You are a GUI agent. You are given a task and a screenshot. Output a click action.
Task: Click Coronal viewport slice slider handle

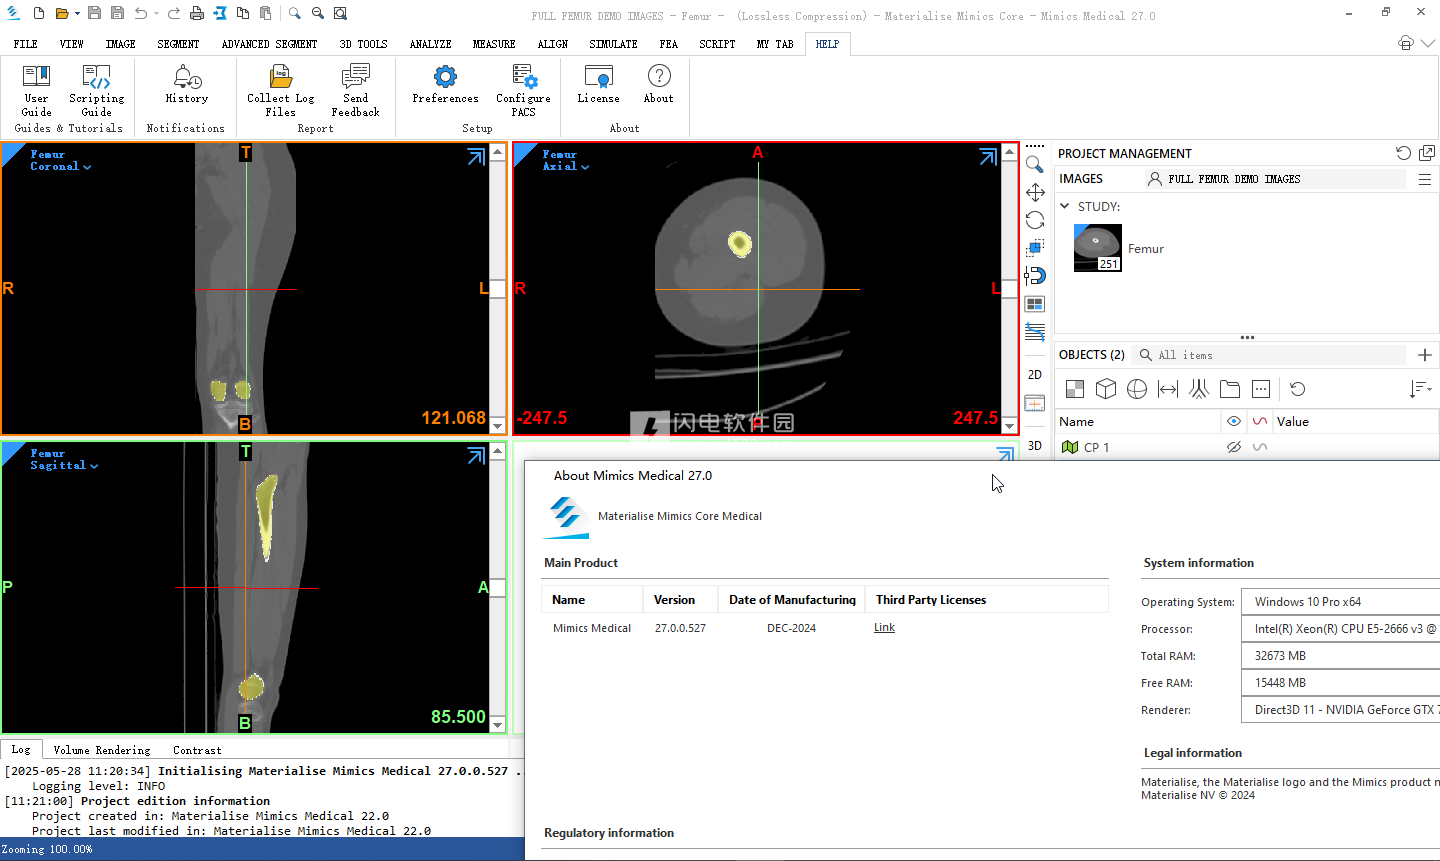click(497, 289)
